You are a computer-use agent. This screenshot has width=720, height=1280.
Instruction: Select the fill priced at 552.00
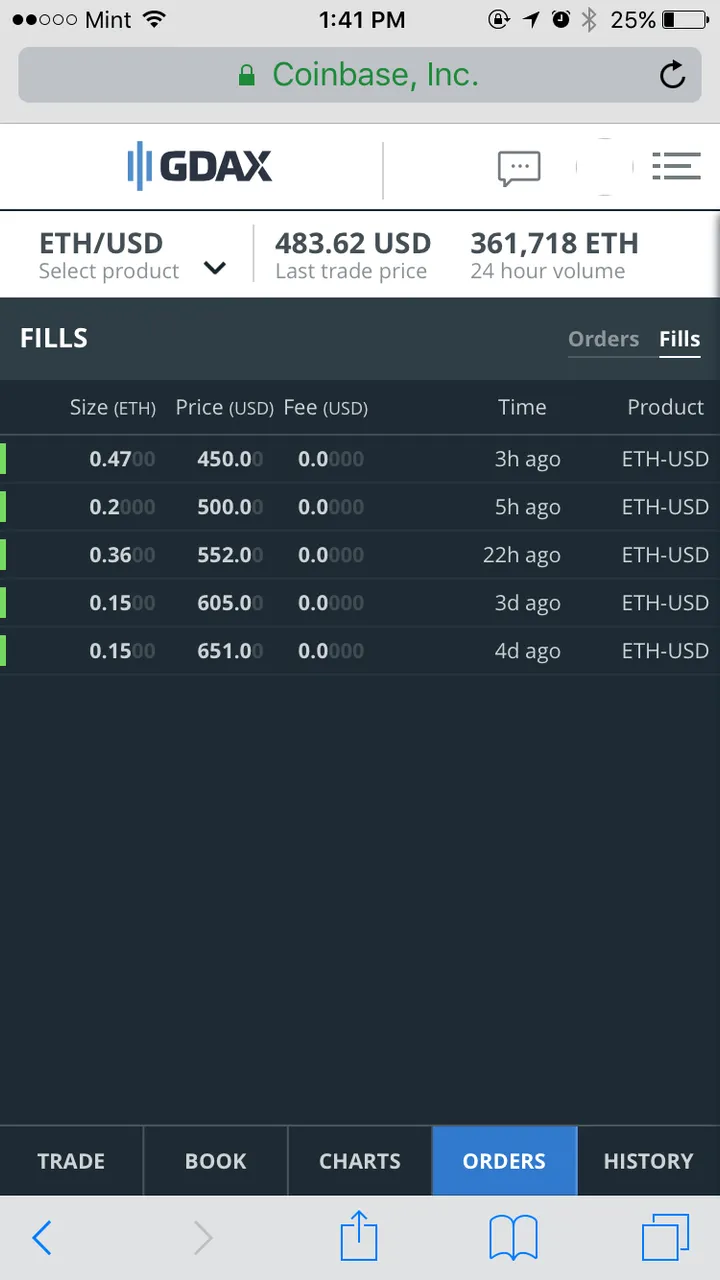[x=360, y=555]
